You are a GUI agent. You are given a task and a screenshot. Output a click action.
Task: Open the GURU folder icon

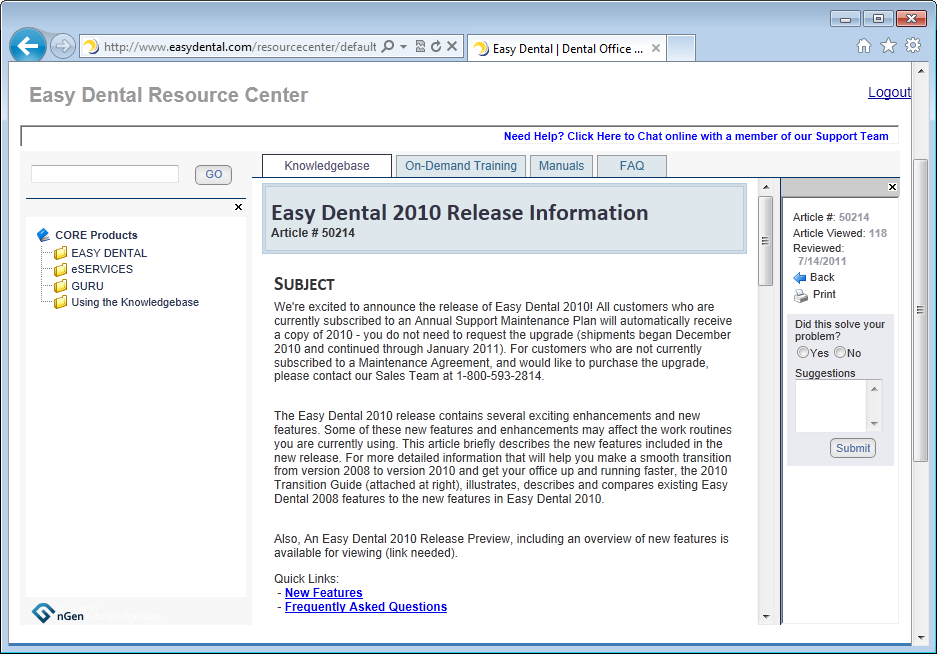click(x=60, y=286)
